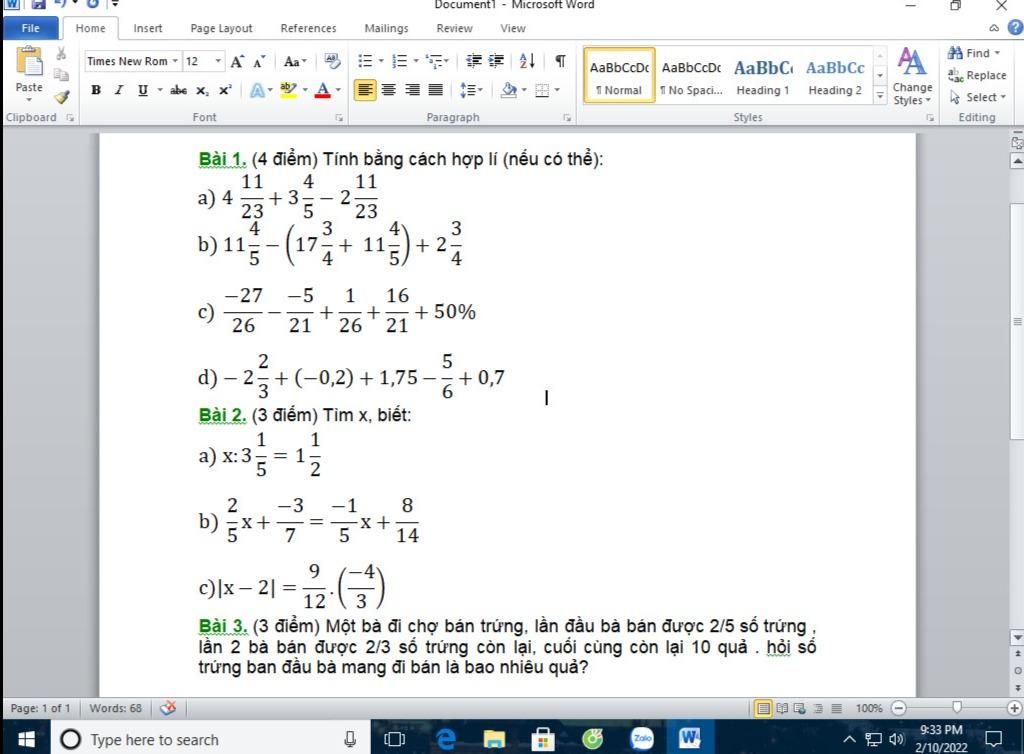Apply superscript formatting

pos(225,90)
